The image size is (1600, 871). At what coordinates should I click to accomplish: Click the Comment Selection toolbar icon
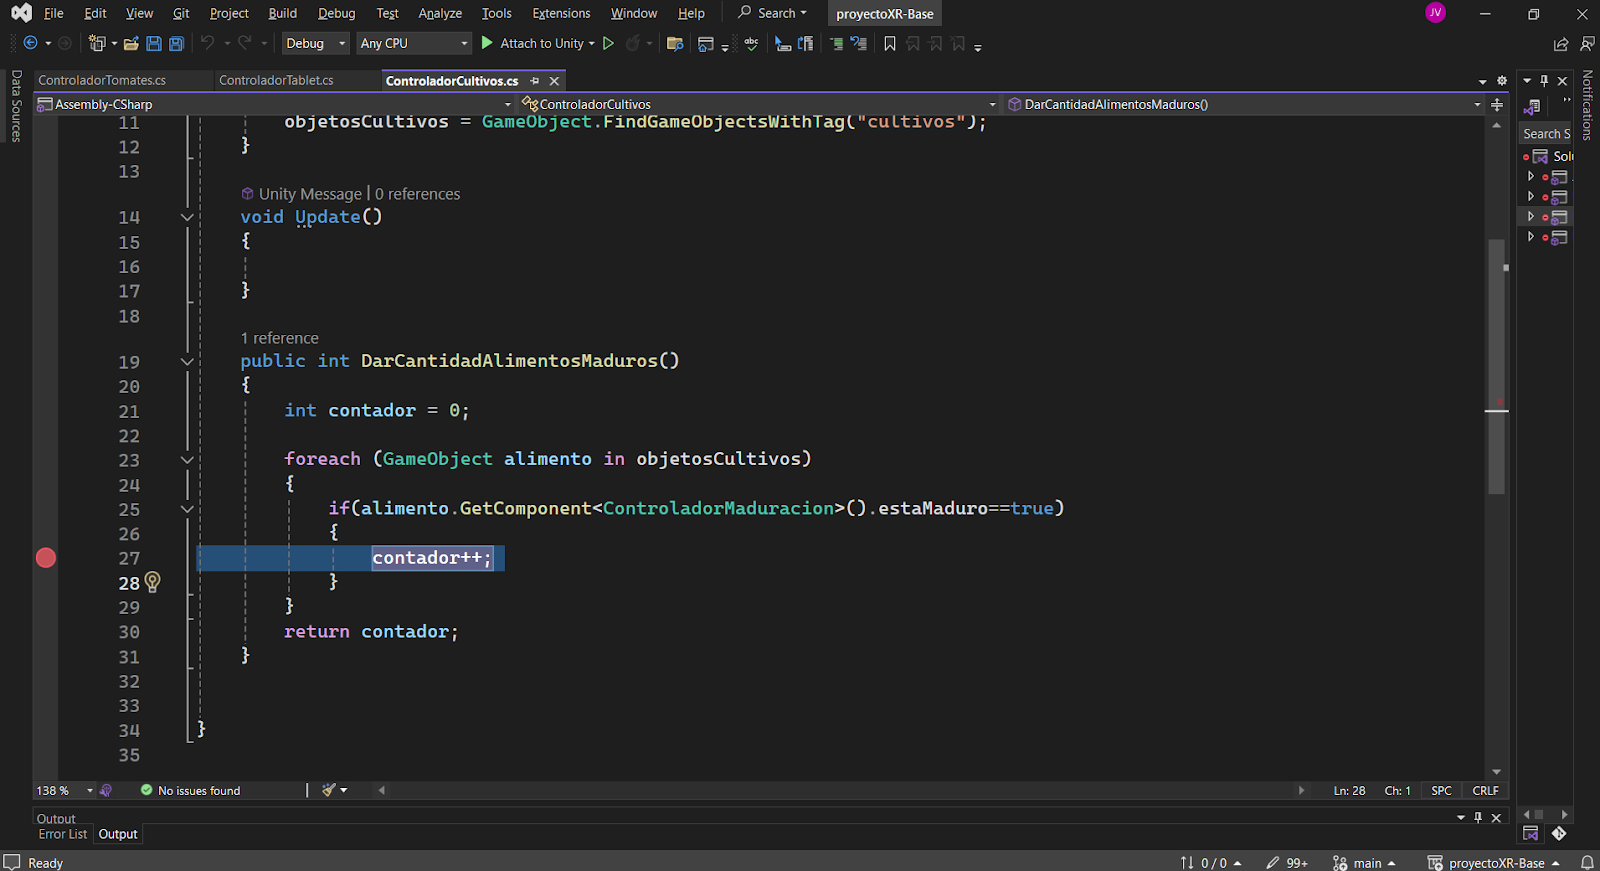836,44
